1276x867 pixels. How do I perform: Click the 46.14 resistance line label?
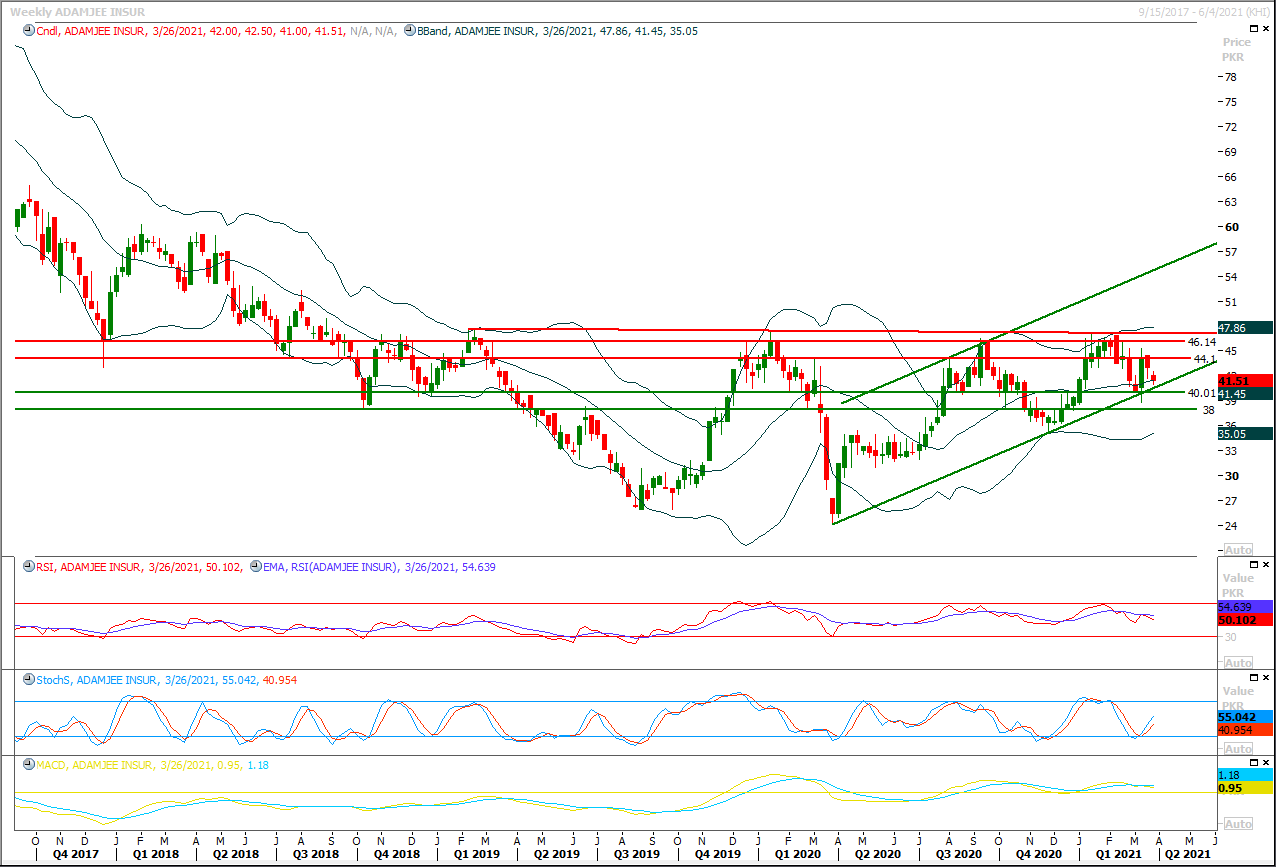[1200, 342]
